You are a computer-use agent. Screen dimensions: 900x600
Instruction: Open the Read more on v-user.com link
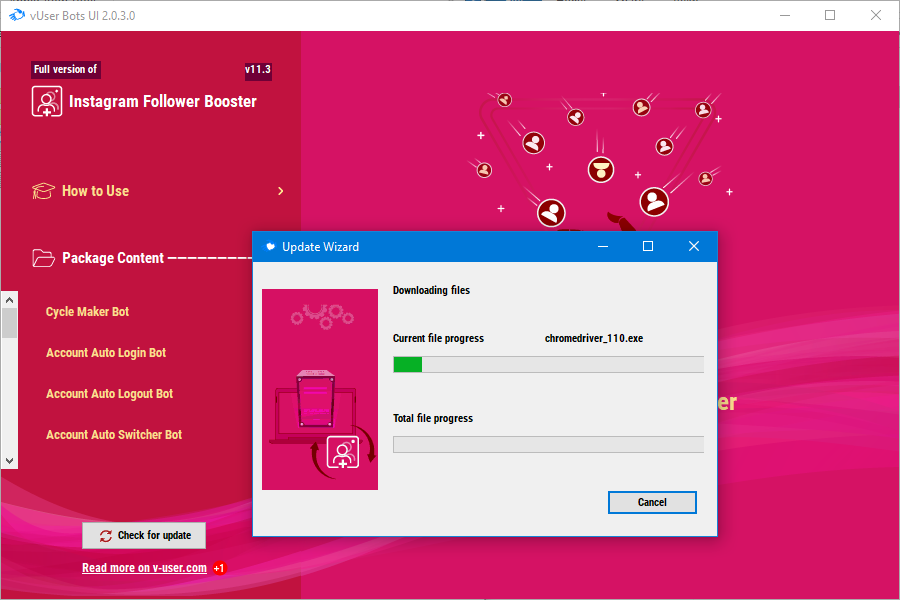(x=144, y=568)
